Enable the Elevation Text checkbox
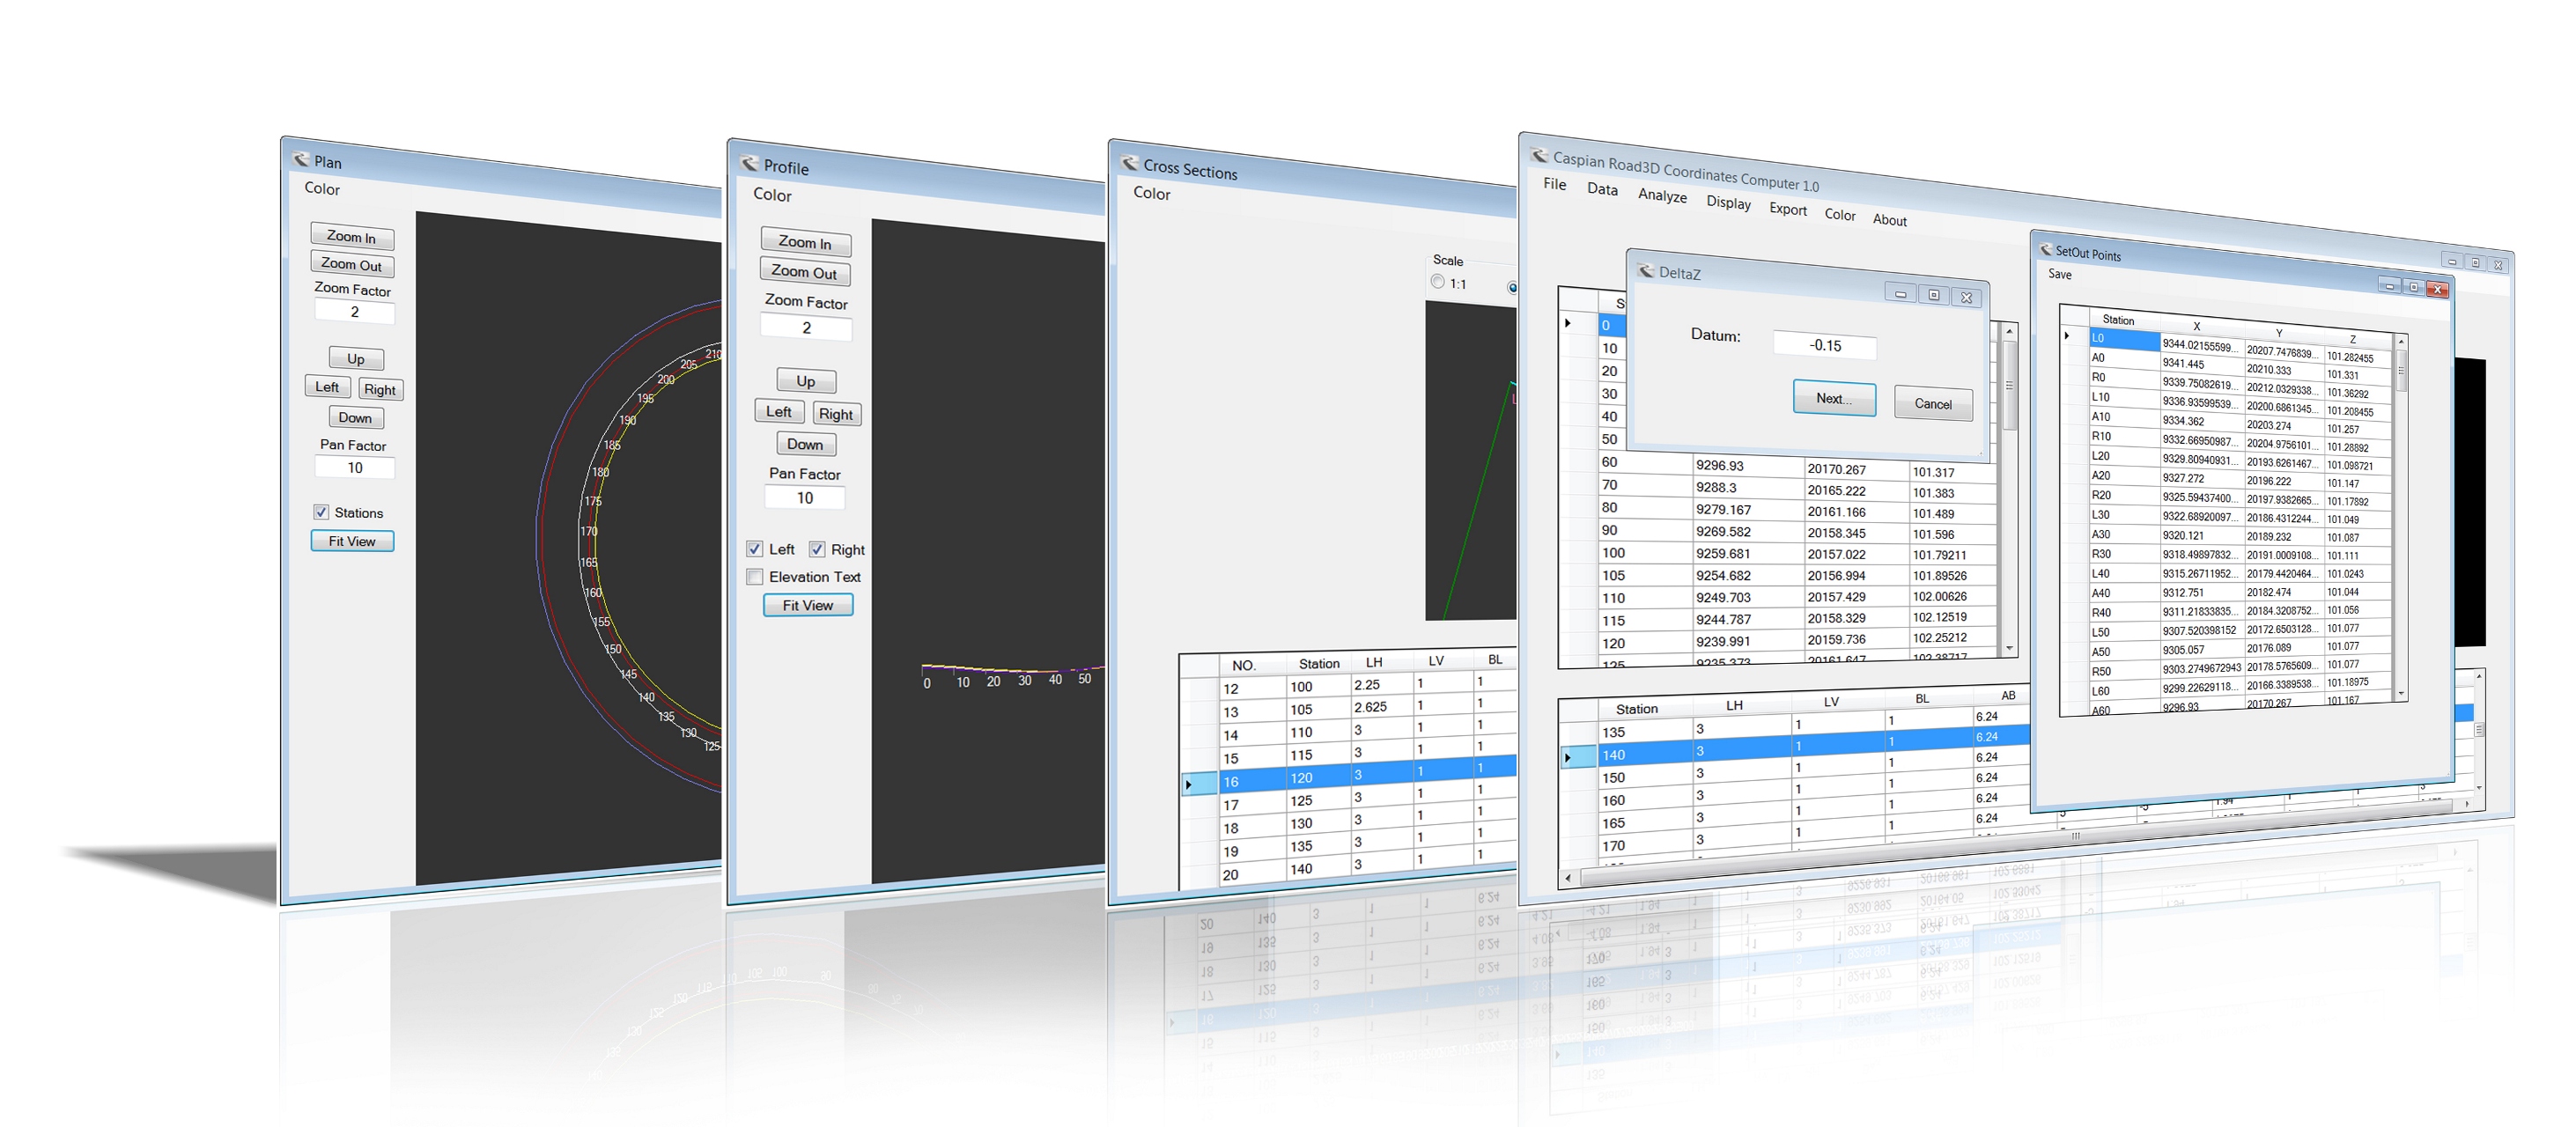This screenshot has height=1127, width=2576. point(755,576)
